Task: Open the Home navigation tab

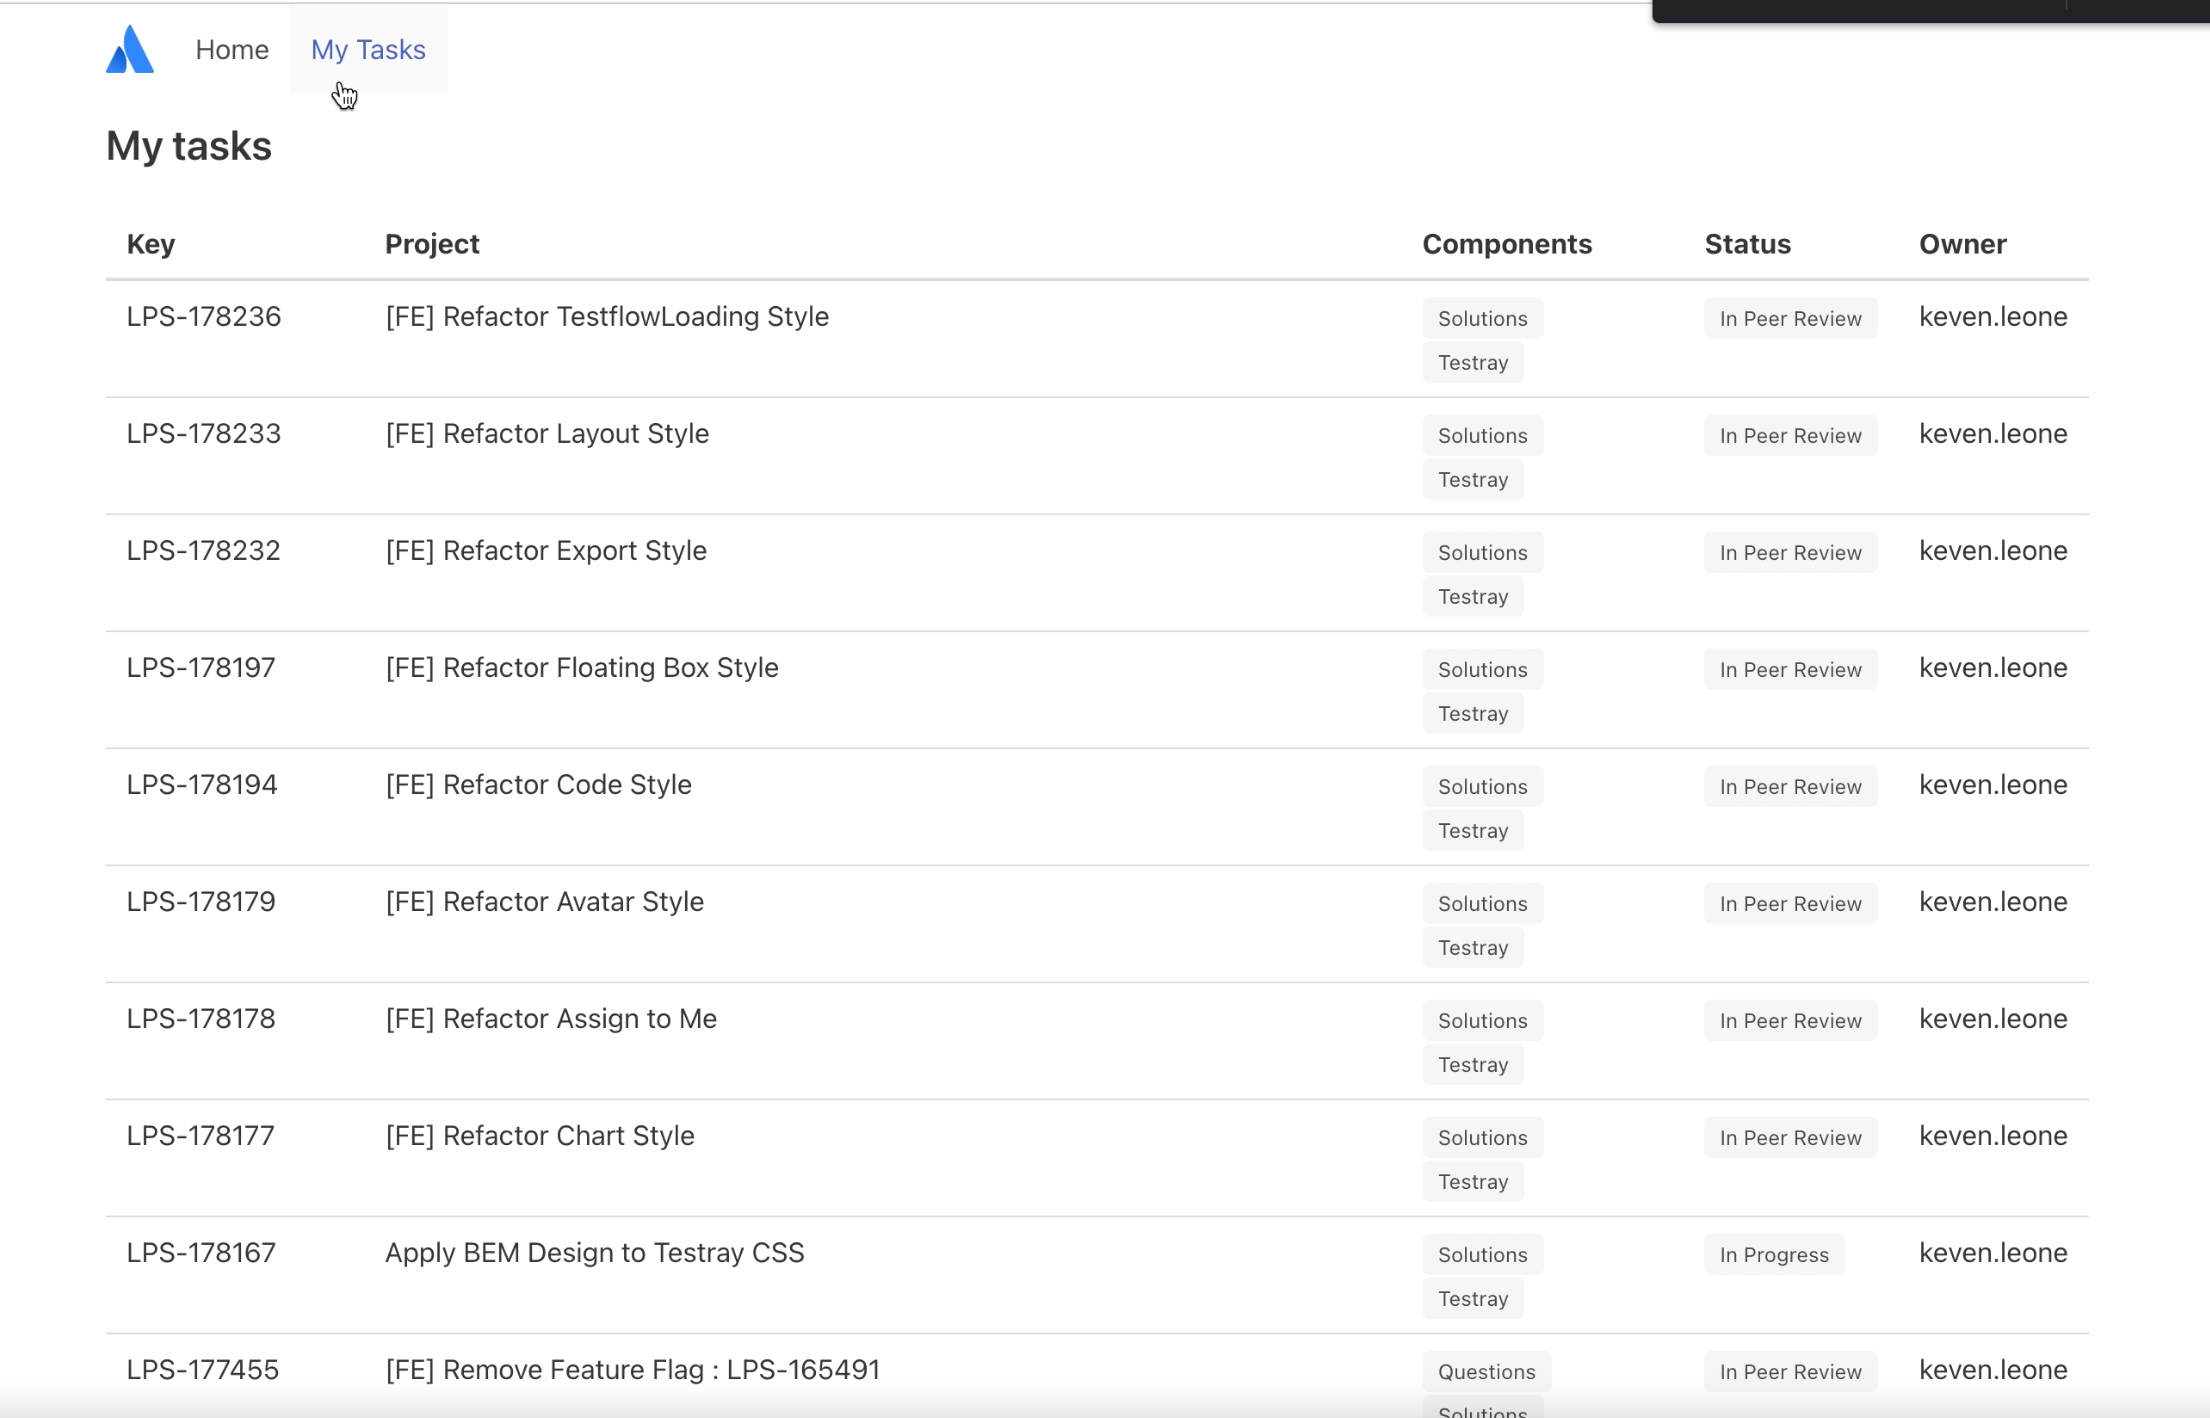Action: click(232, 50)
